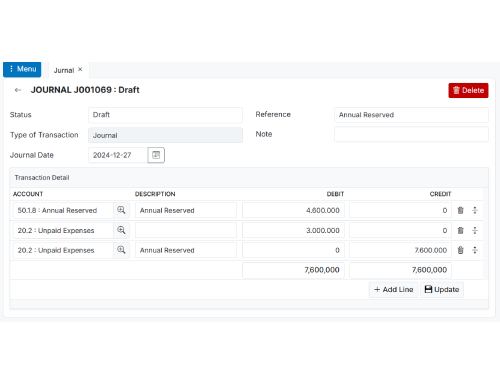The image size is (500, 385).
Task: Click credit field in the 3.000.000 row
Action: click(x=400, y=230)
